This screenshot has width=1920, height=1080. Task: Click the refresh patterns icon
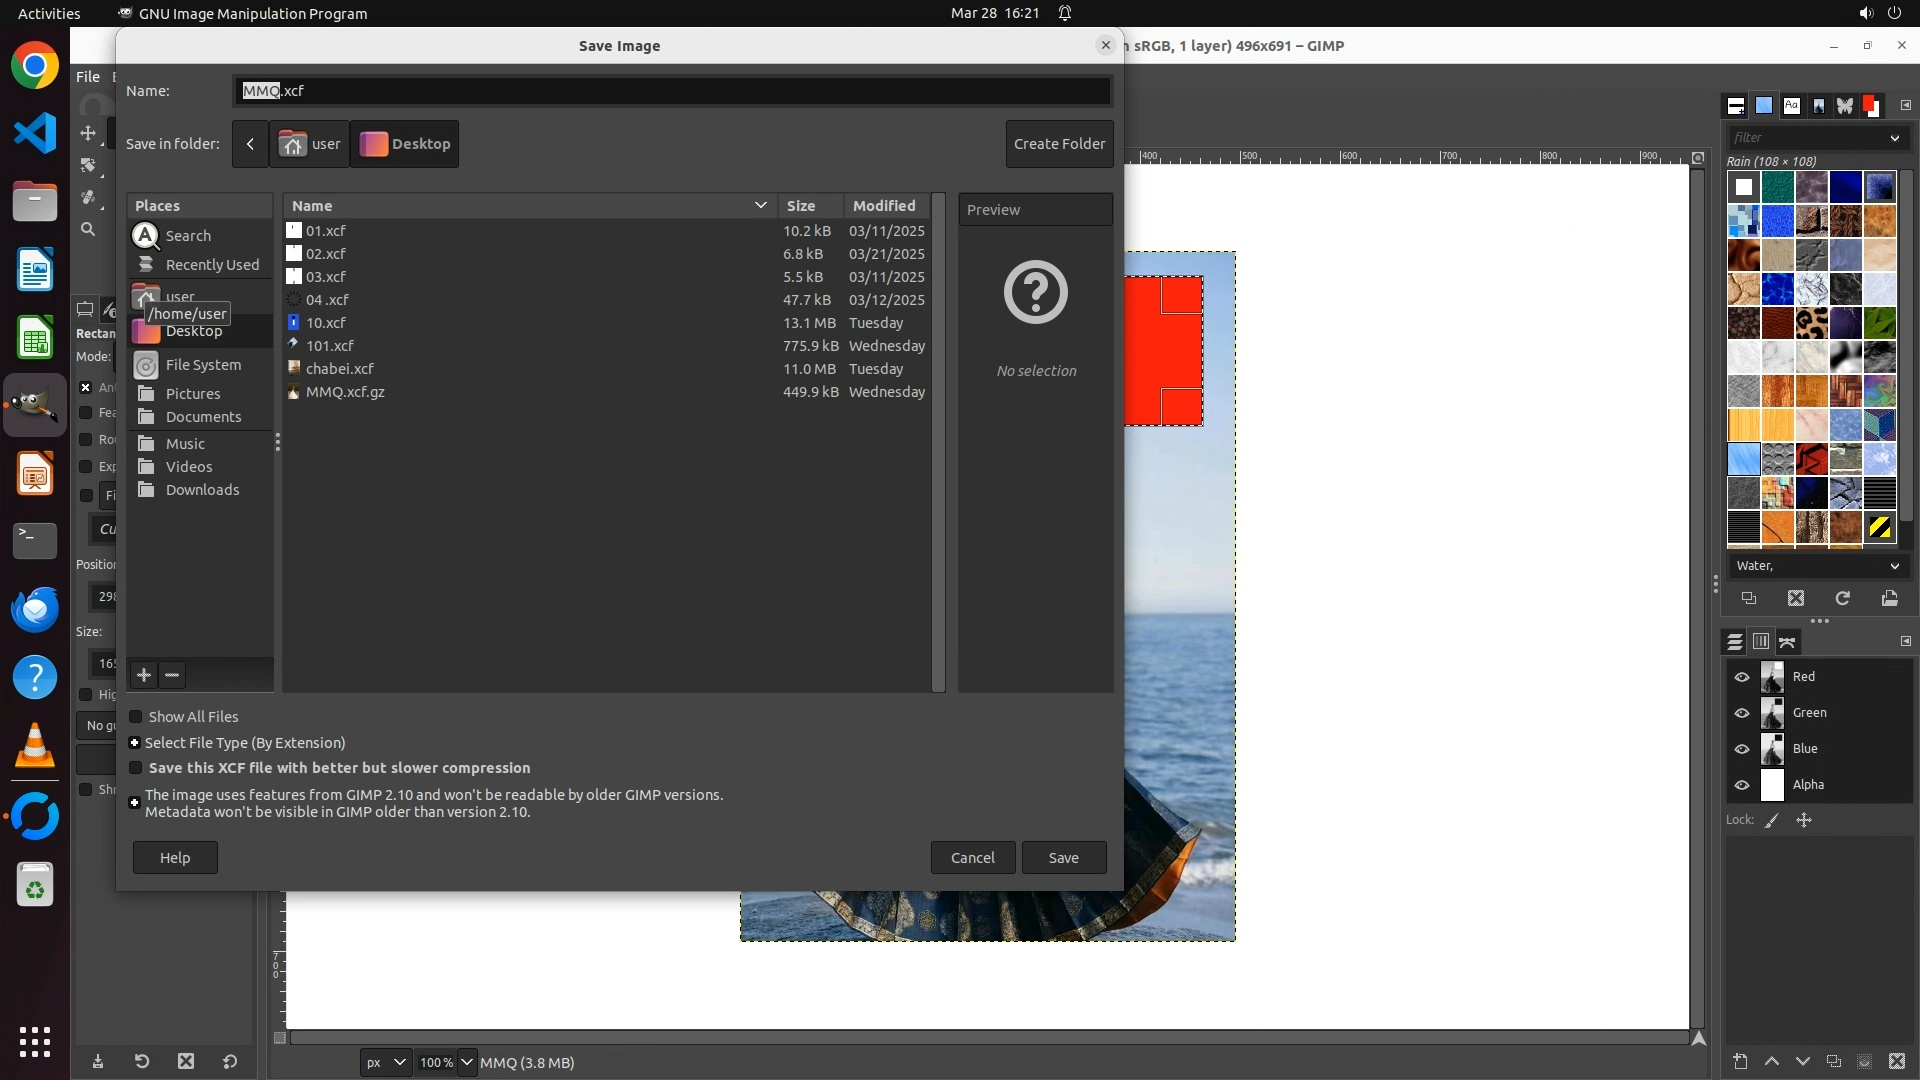(x=1842, y=598)
